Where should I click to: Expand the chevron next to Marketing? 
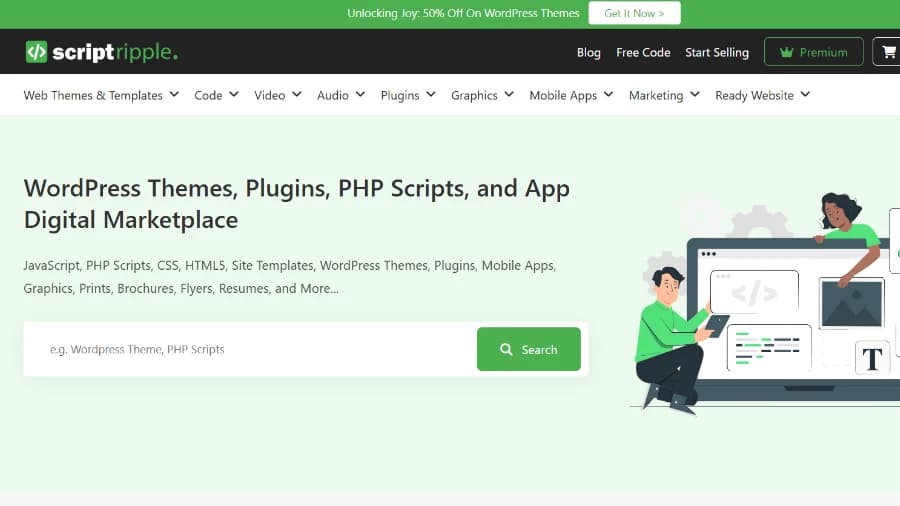[695, 94]
